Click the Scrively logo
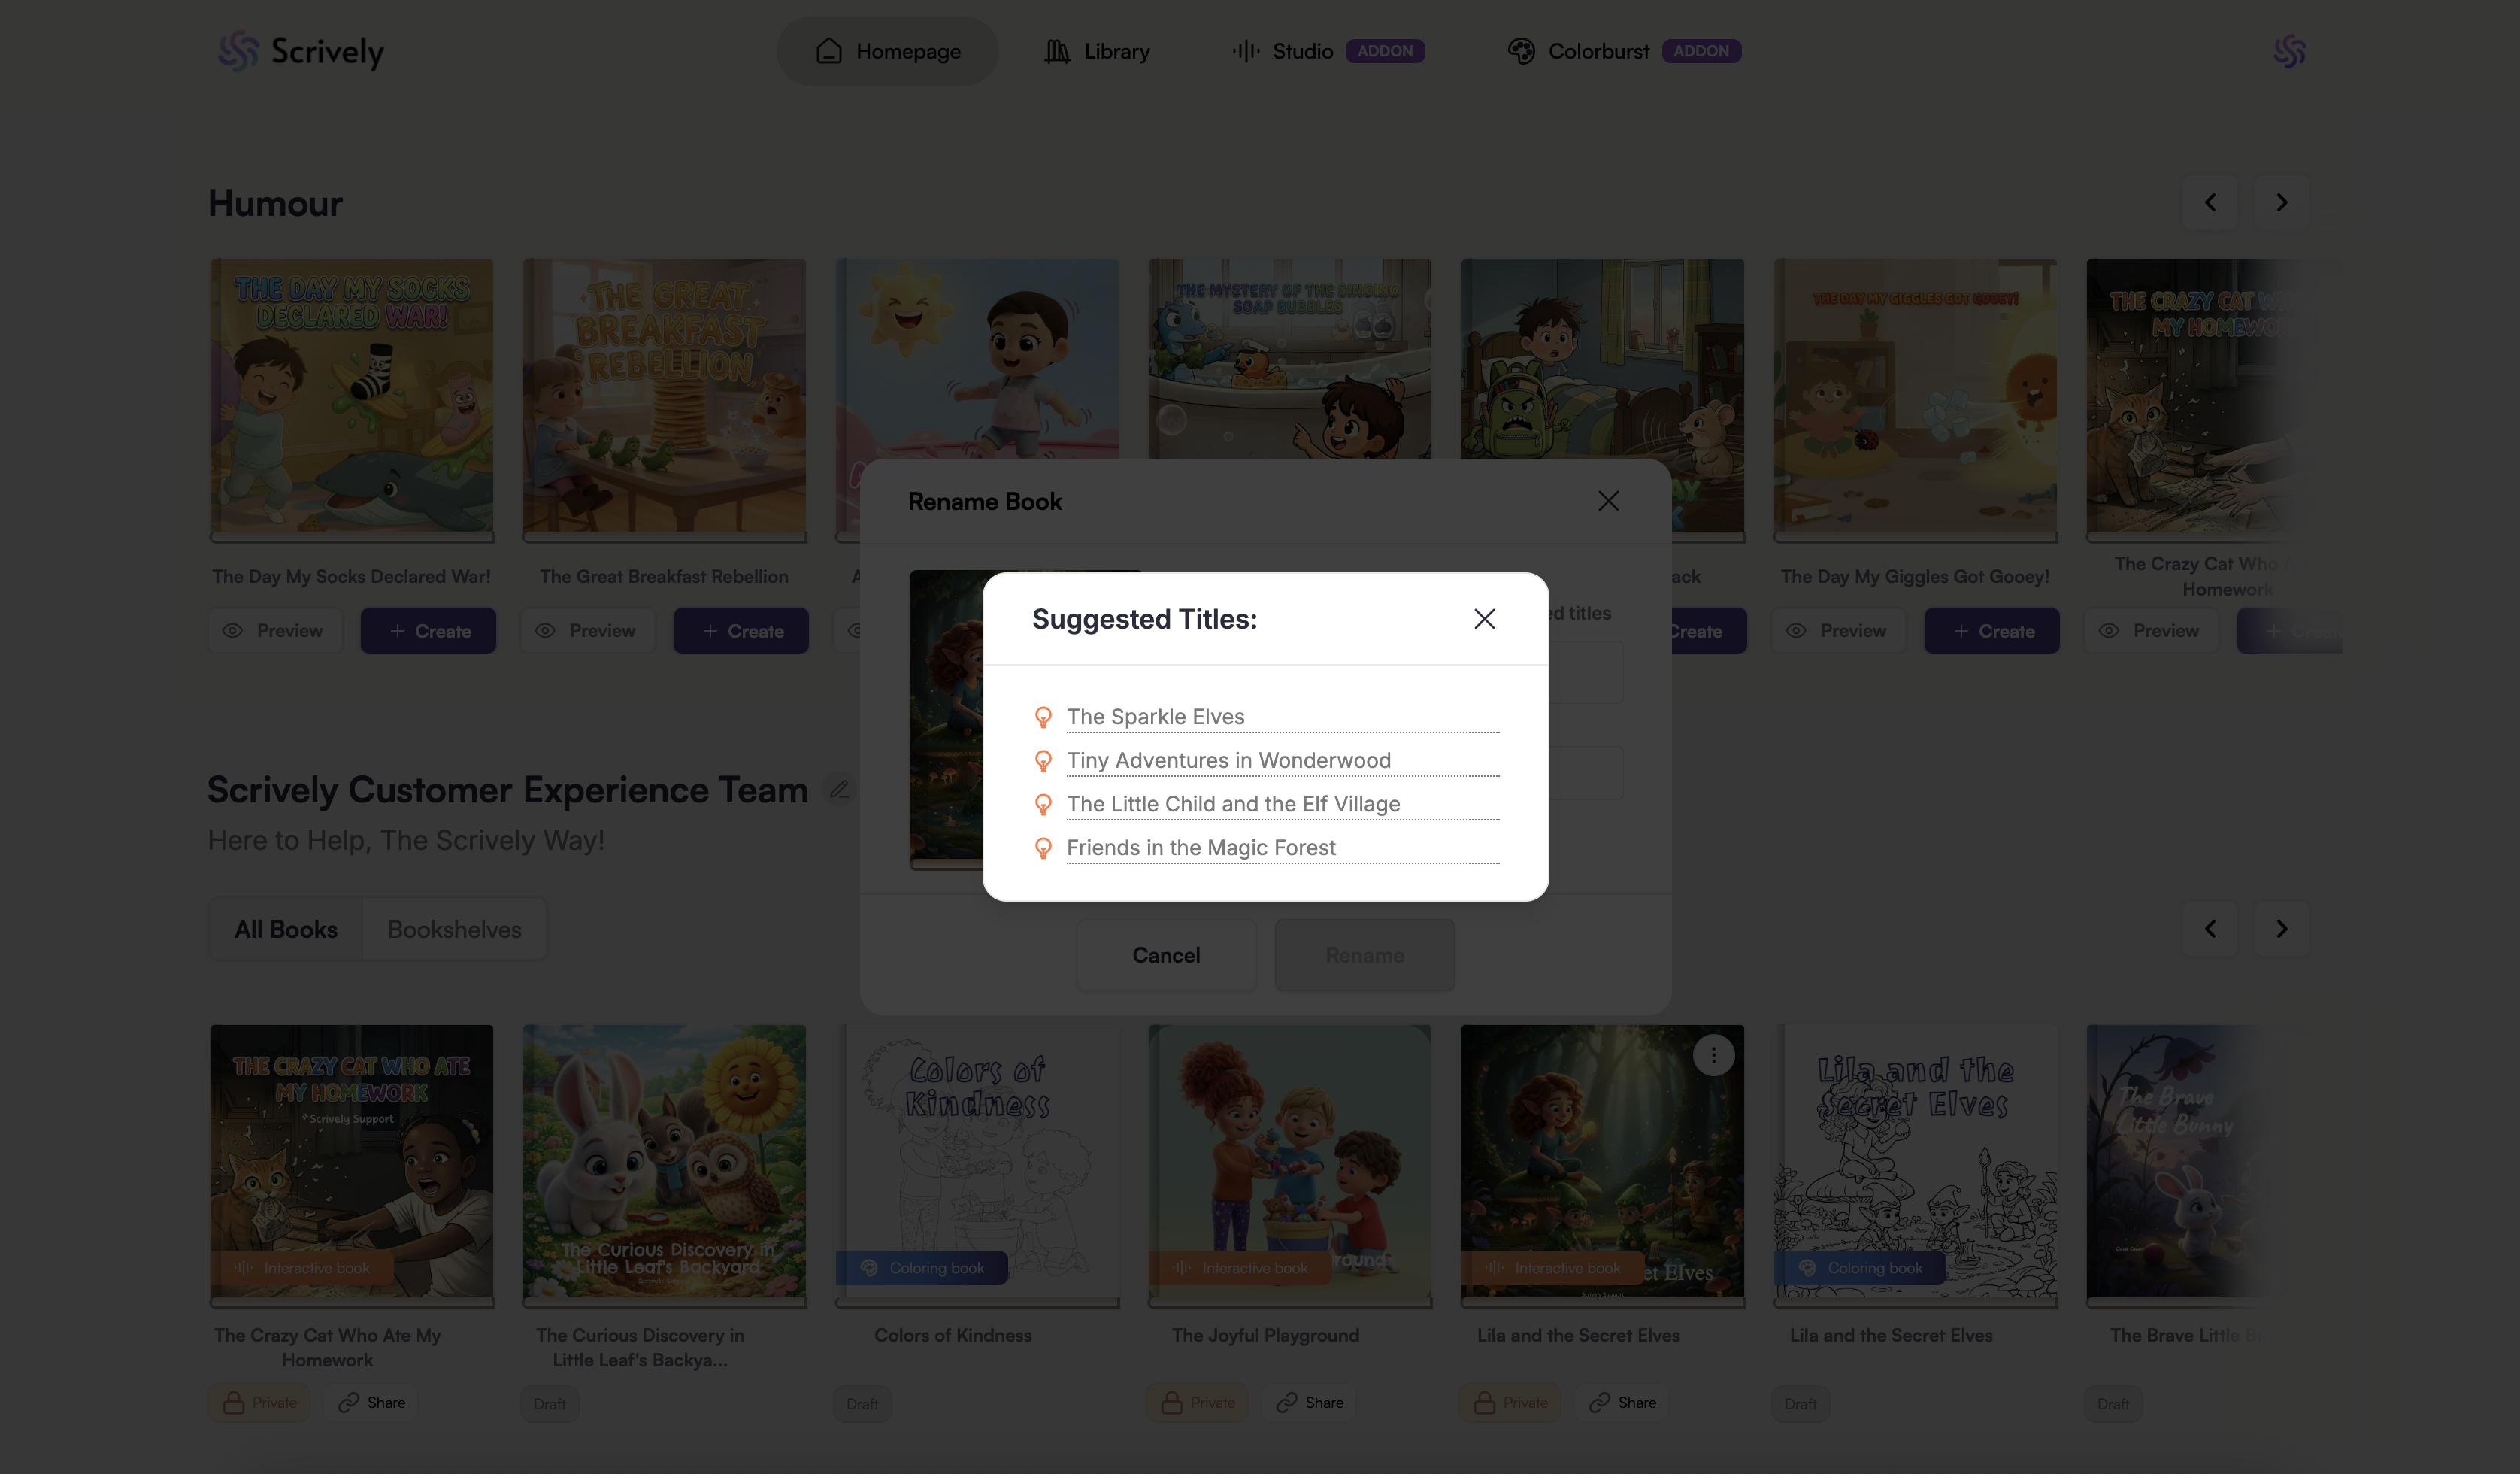Viewport: 2520px width, 1474px height. [x=301, y=51]
